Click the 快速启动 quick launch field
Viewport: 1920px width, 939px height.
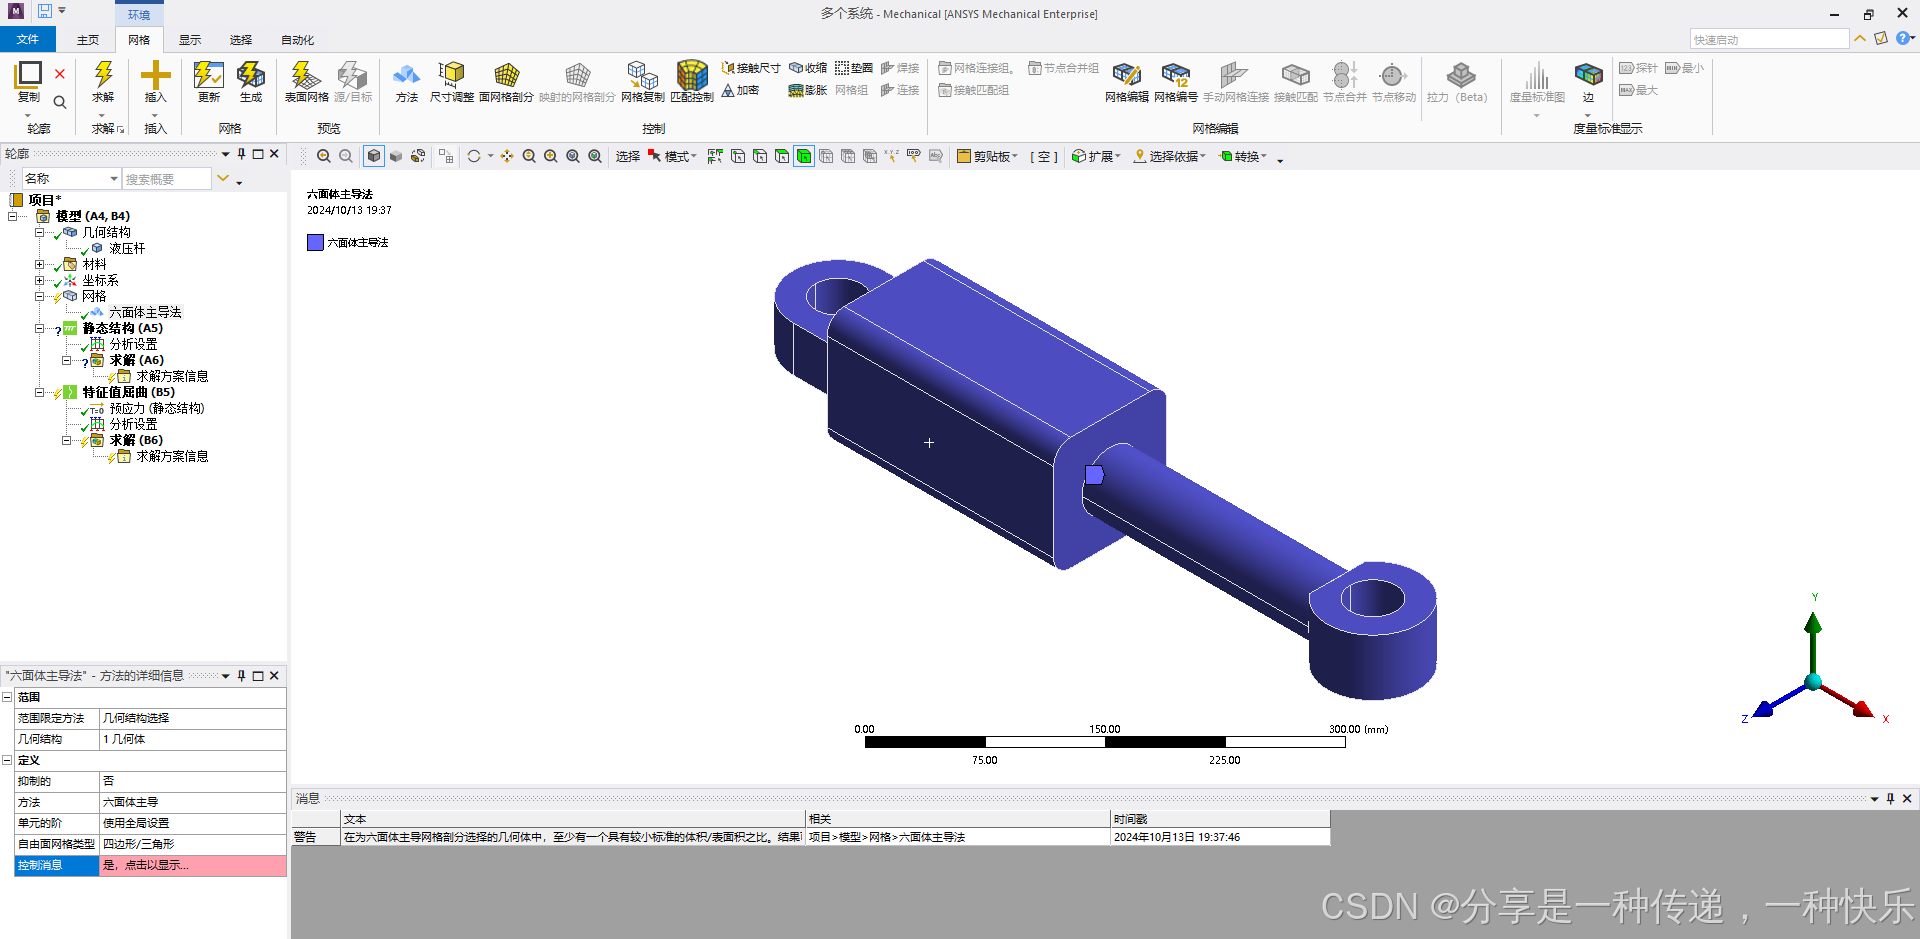coord(1769,39)
